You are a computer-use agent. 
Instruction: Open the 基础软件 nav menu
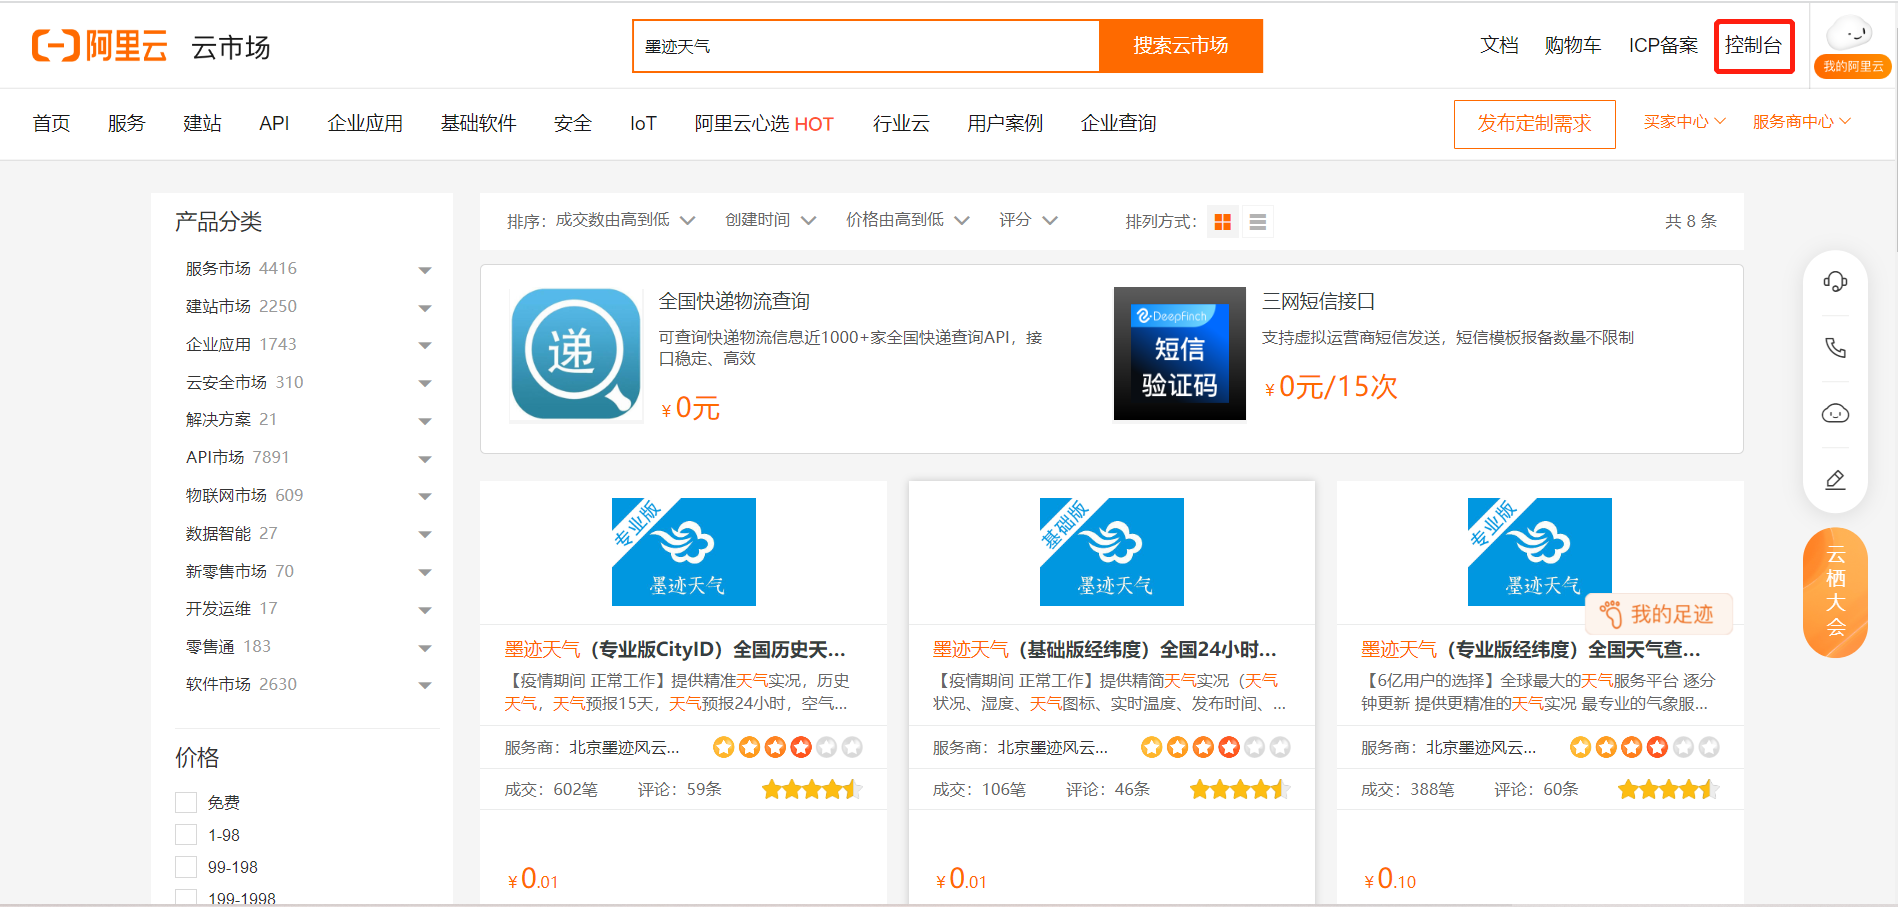[479, 123]
